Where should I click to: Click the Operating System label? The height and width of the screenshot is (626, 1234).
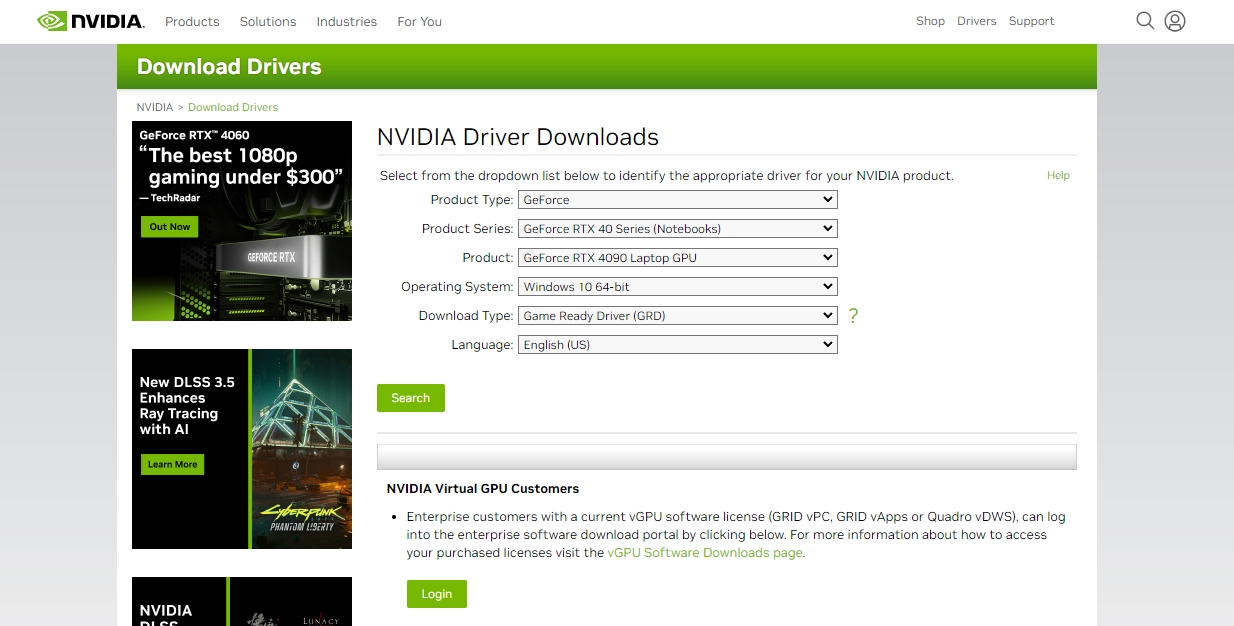point(457,287)
